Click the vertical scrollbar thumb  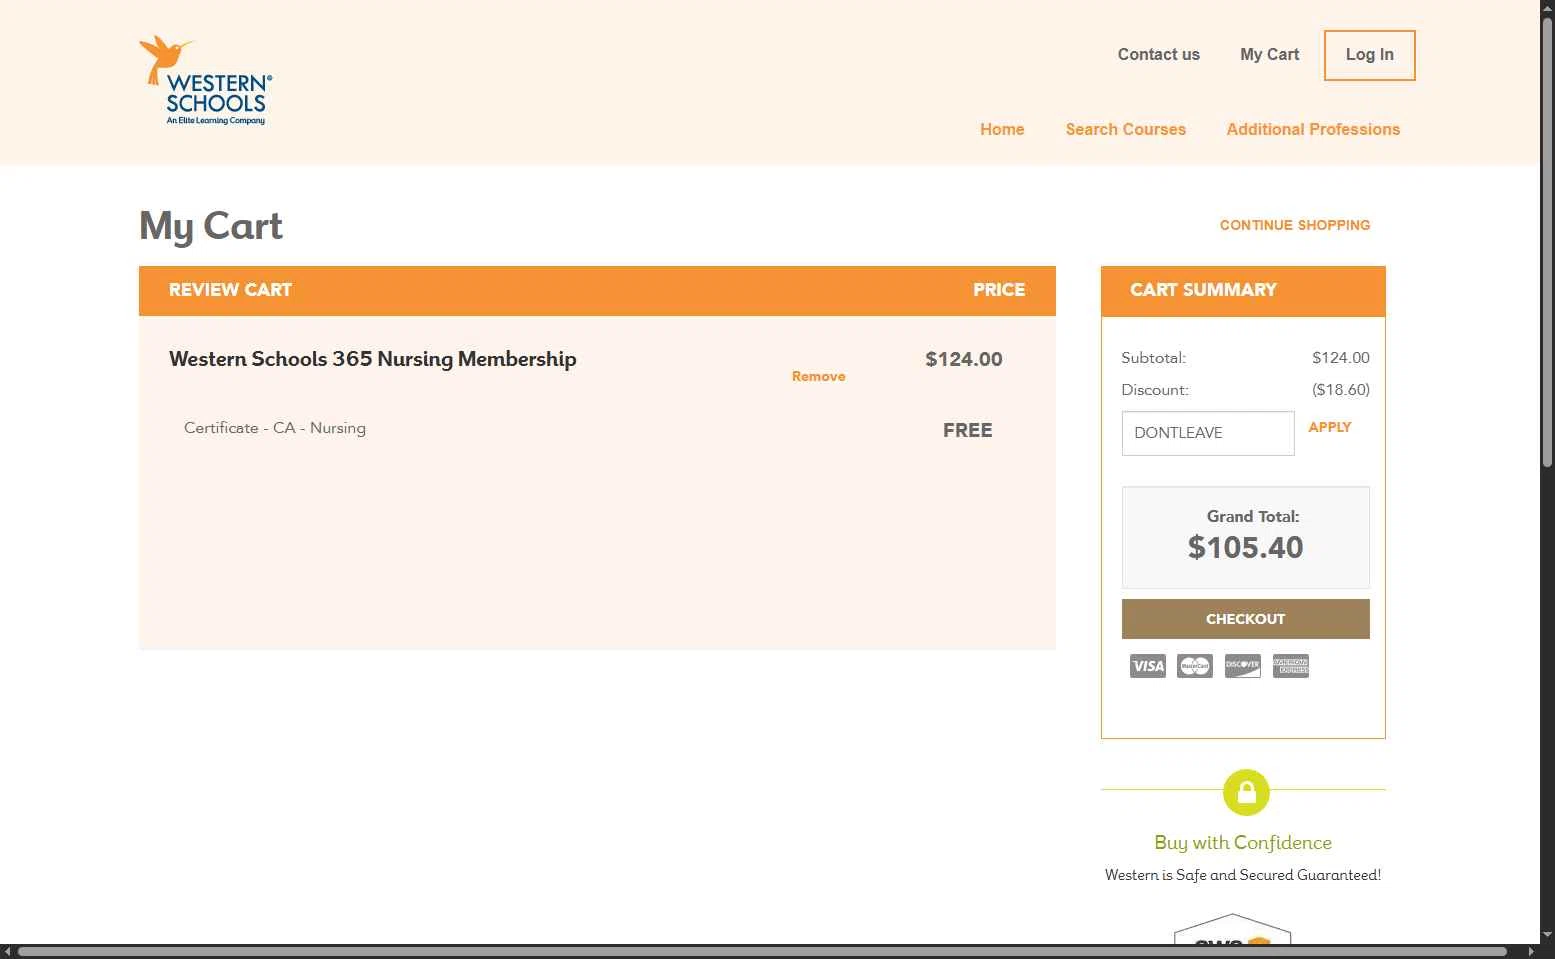pos(1547,240)
